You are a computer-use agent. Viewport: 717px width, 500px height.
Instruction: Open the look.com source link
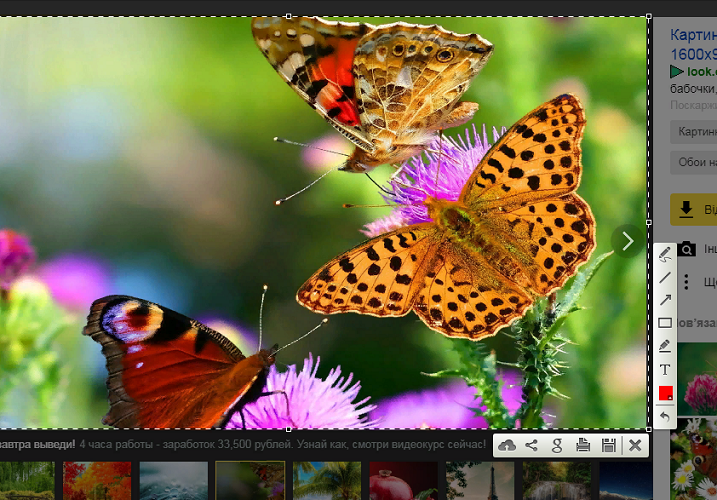click(700, 71)
